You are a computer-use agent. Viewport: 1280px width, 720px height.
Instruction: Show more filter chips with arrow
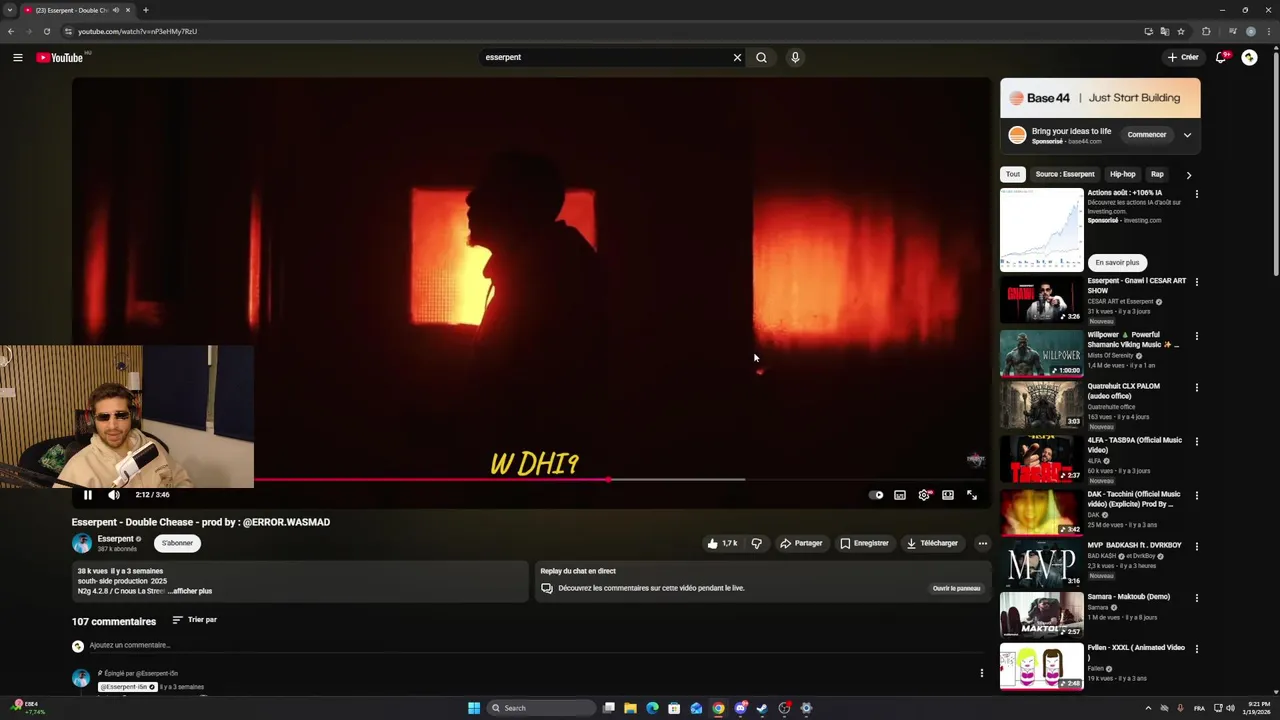(x=1189, y=175)
